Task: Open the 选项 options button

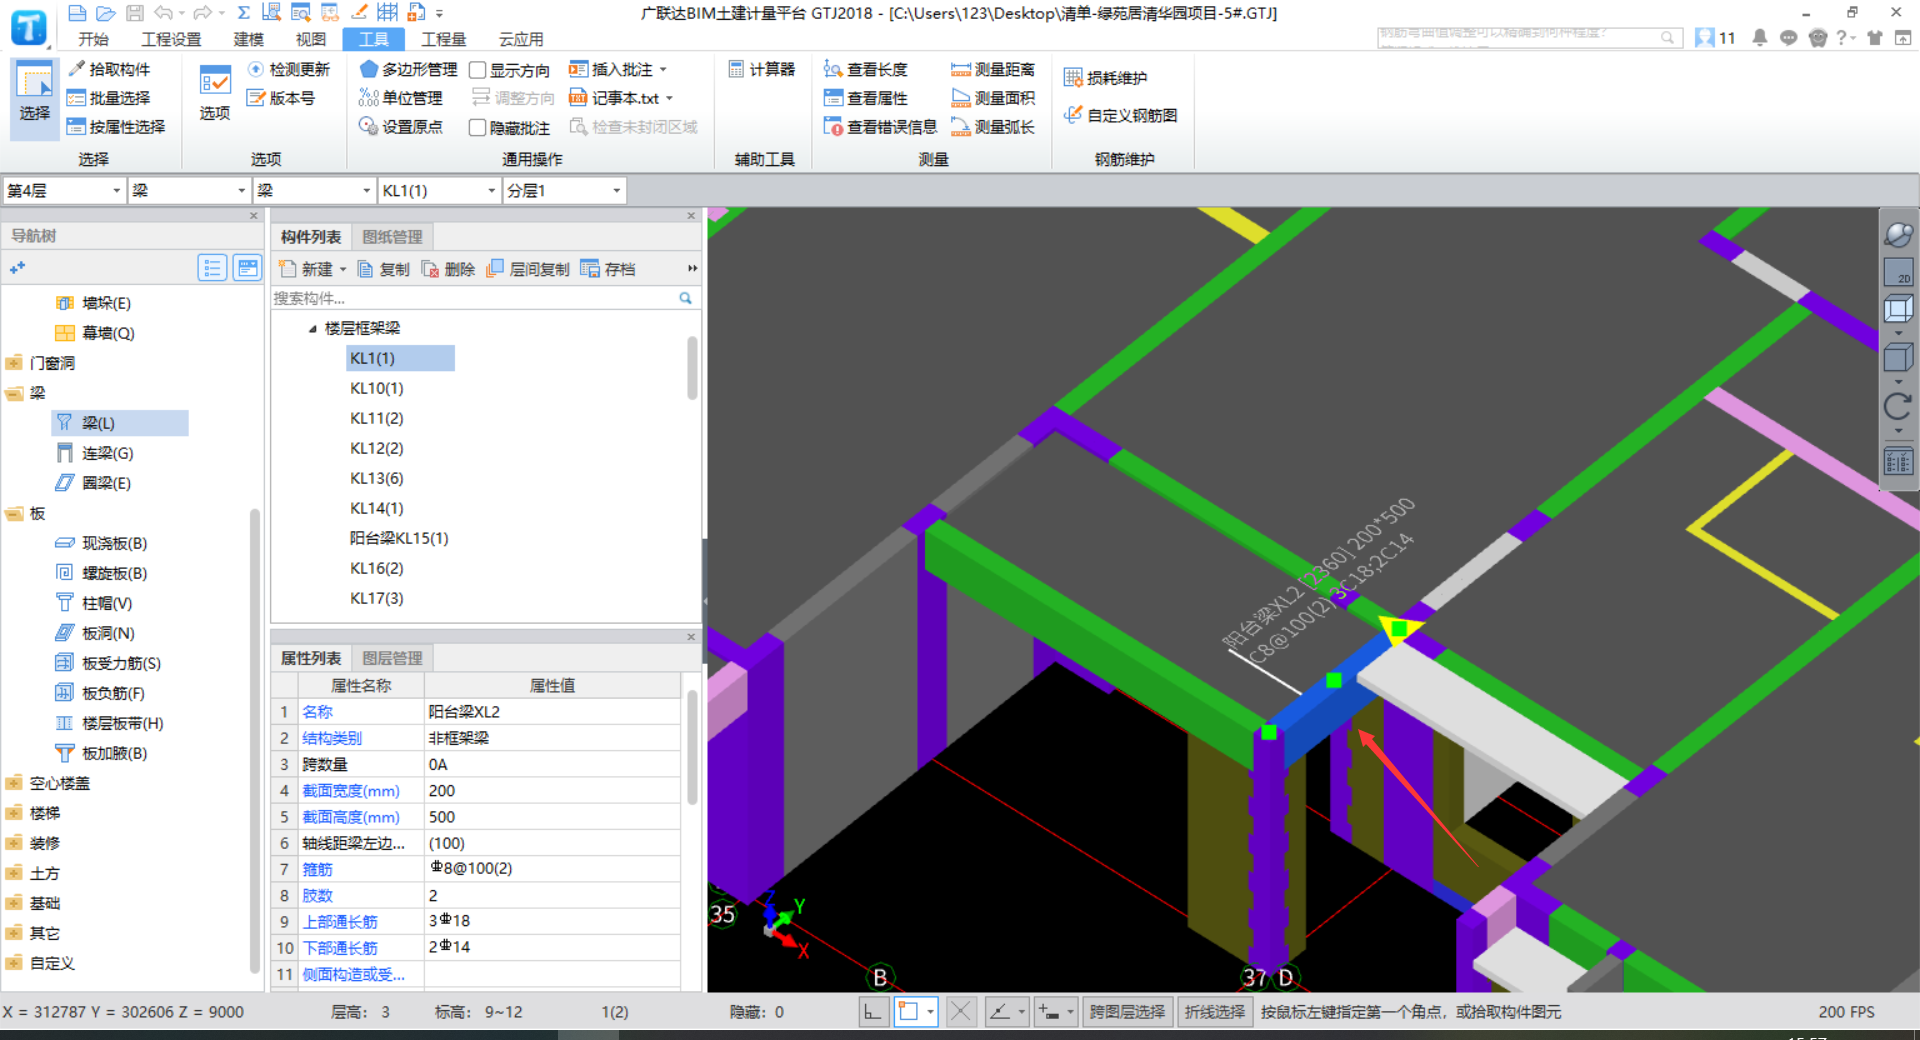Action: 215,92
